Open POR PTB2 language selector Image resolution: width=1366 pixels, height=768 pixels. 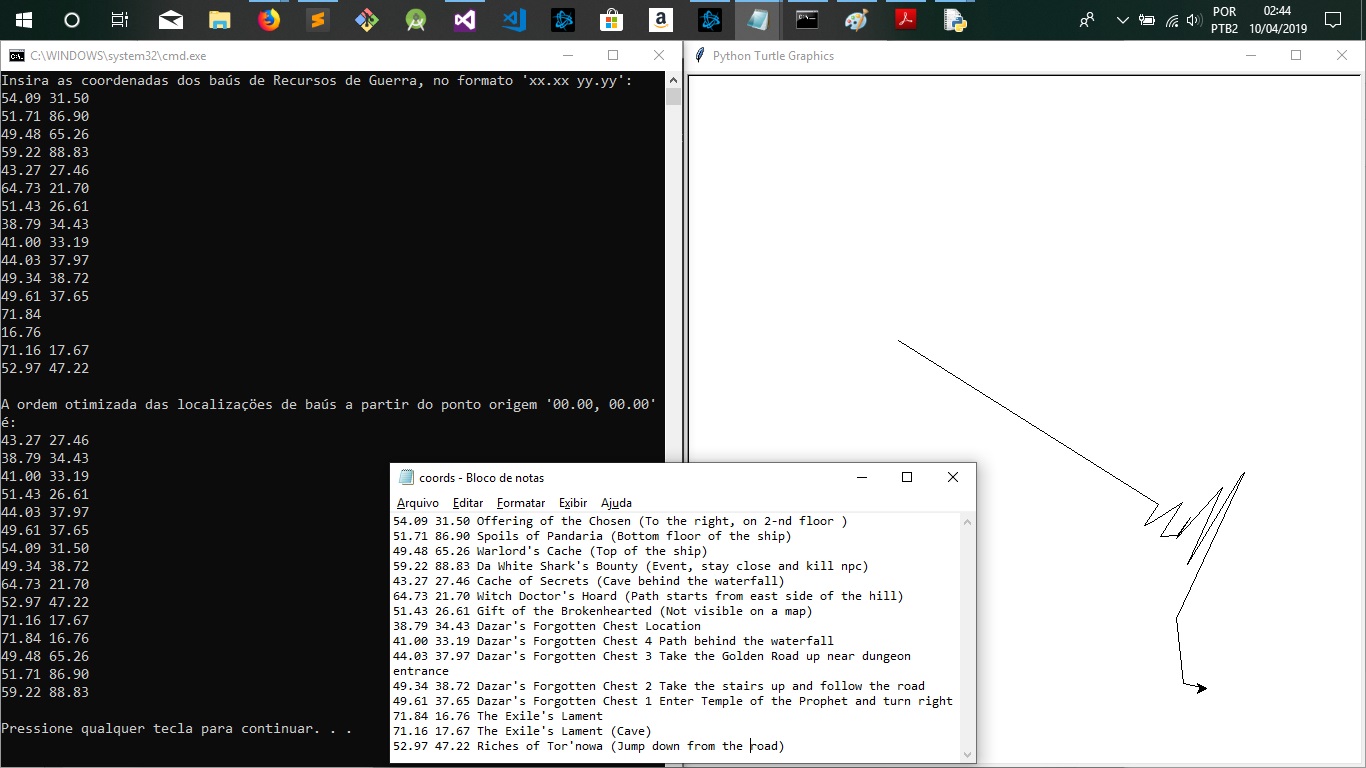point(1224,20)
